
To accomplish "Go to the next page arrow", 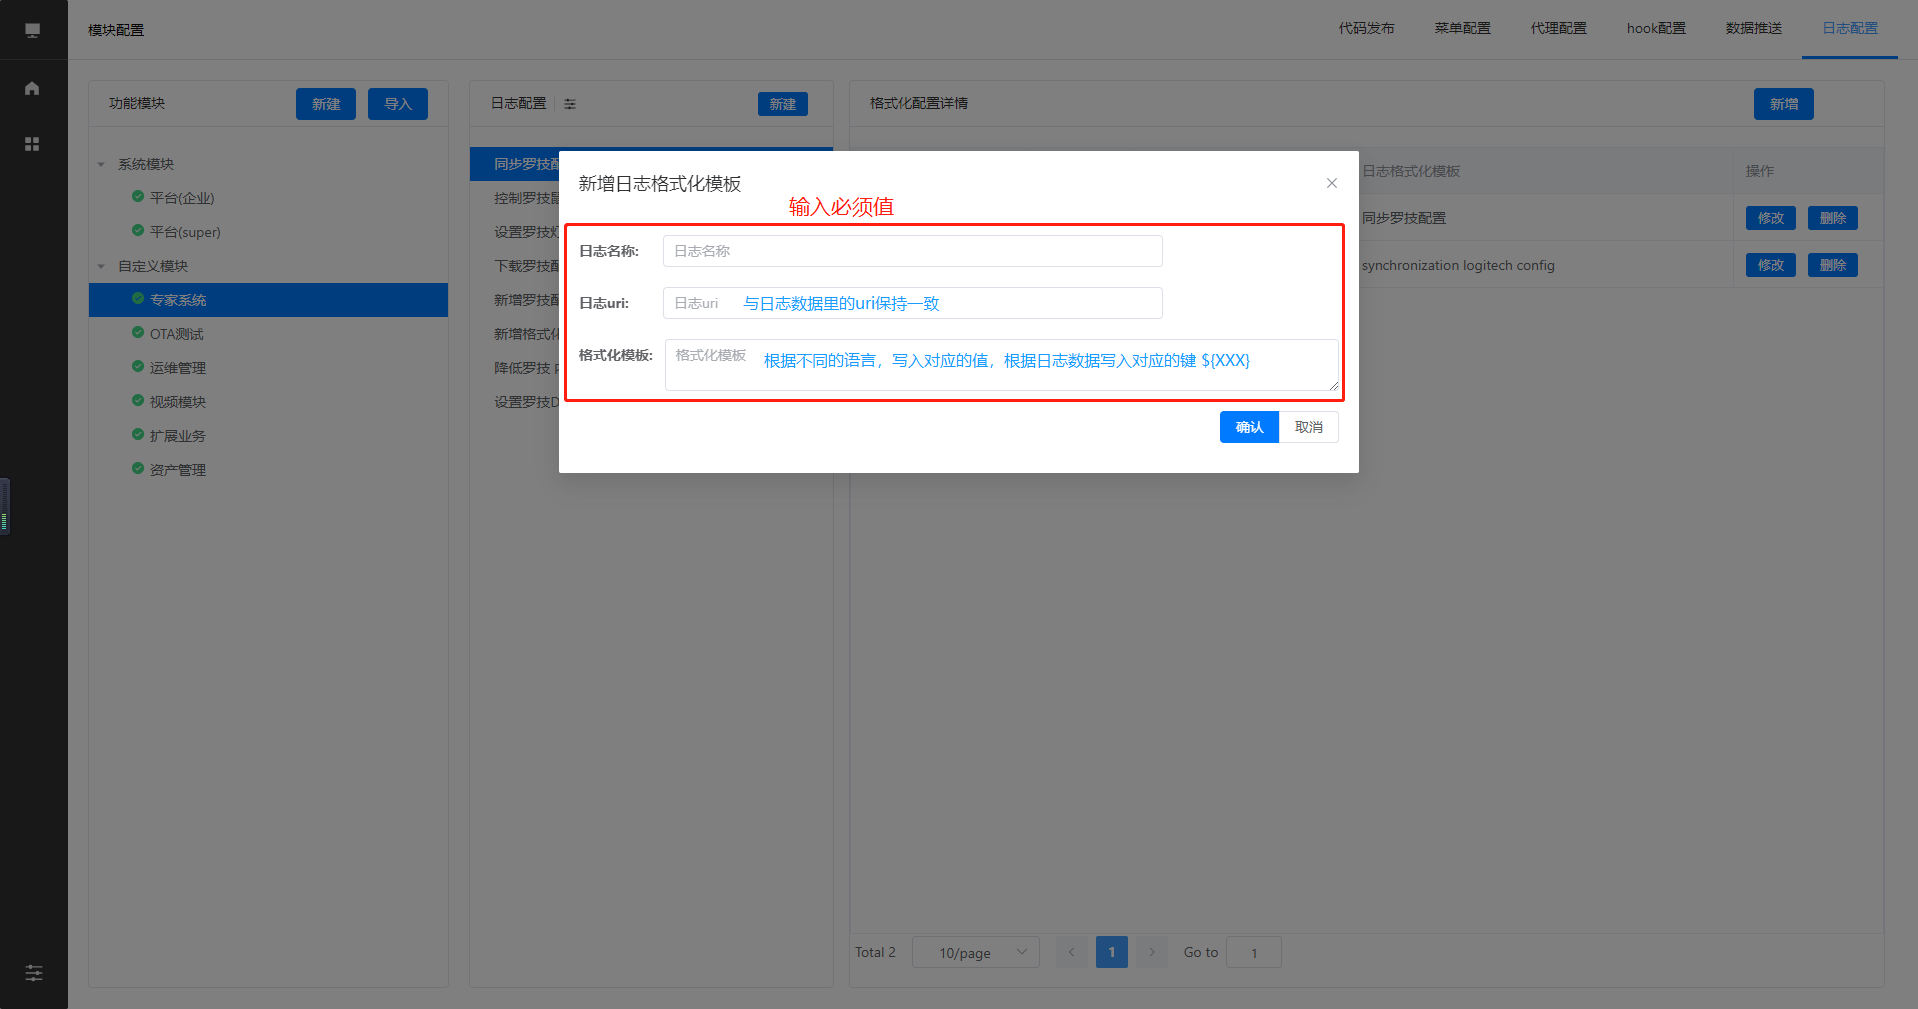I will [1151, 952].
